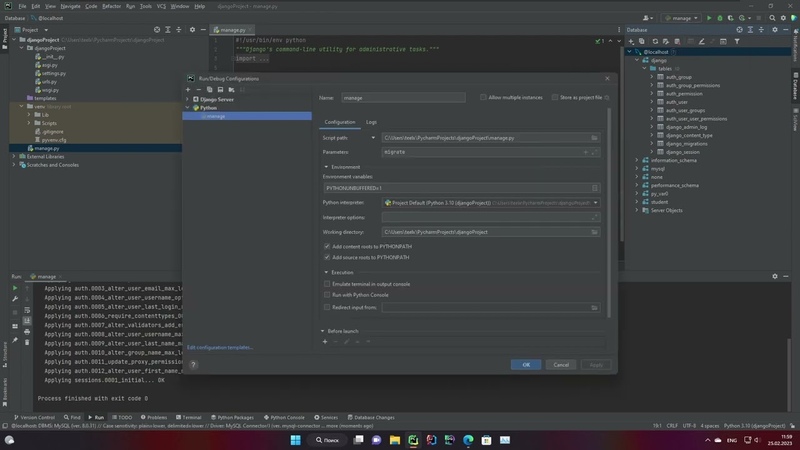Viewport: 800px width, 450px height.
Task: Collapse the Execution section
Action: click(x=326, y=272)
